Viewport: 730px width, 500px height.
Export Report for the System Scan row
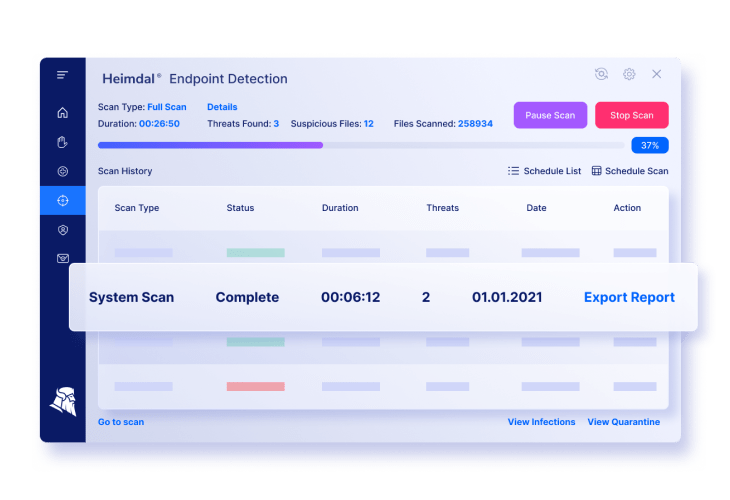(x=629, y=297)
